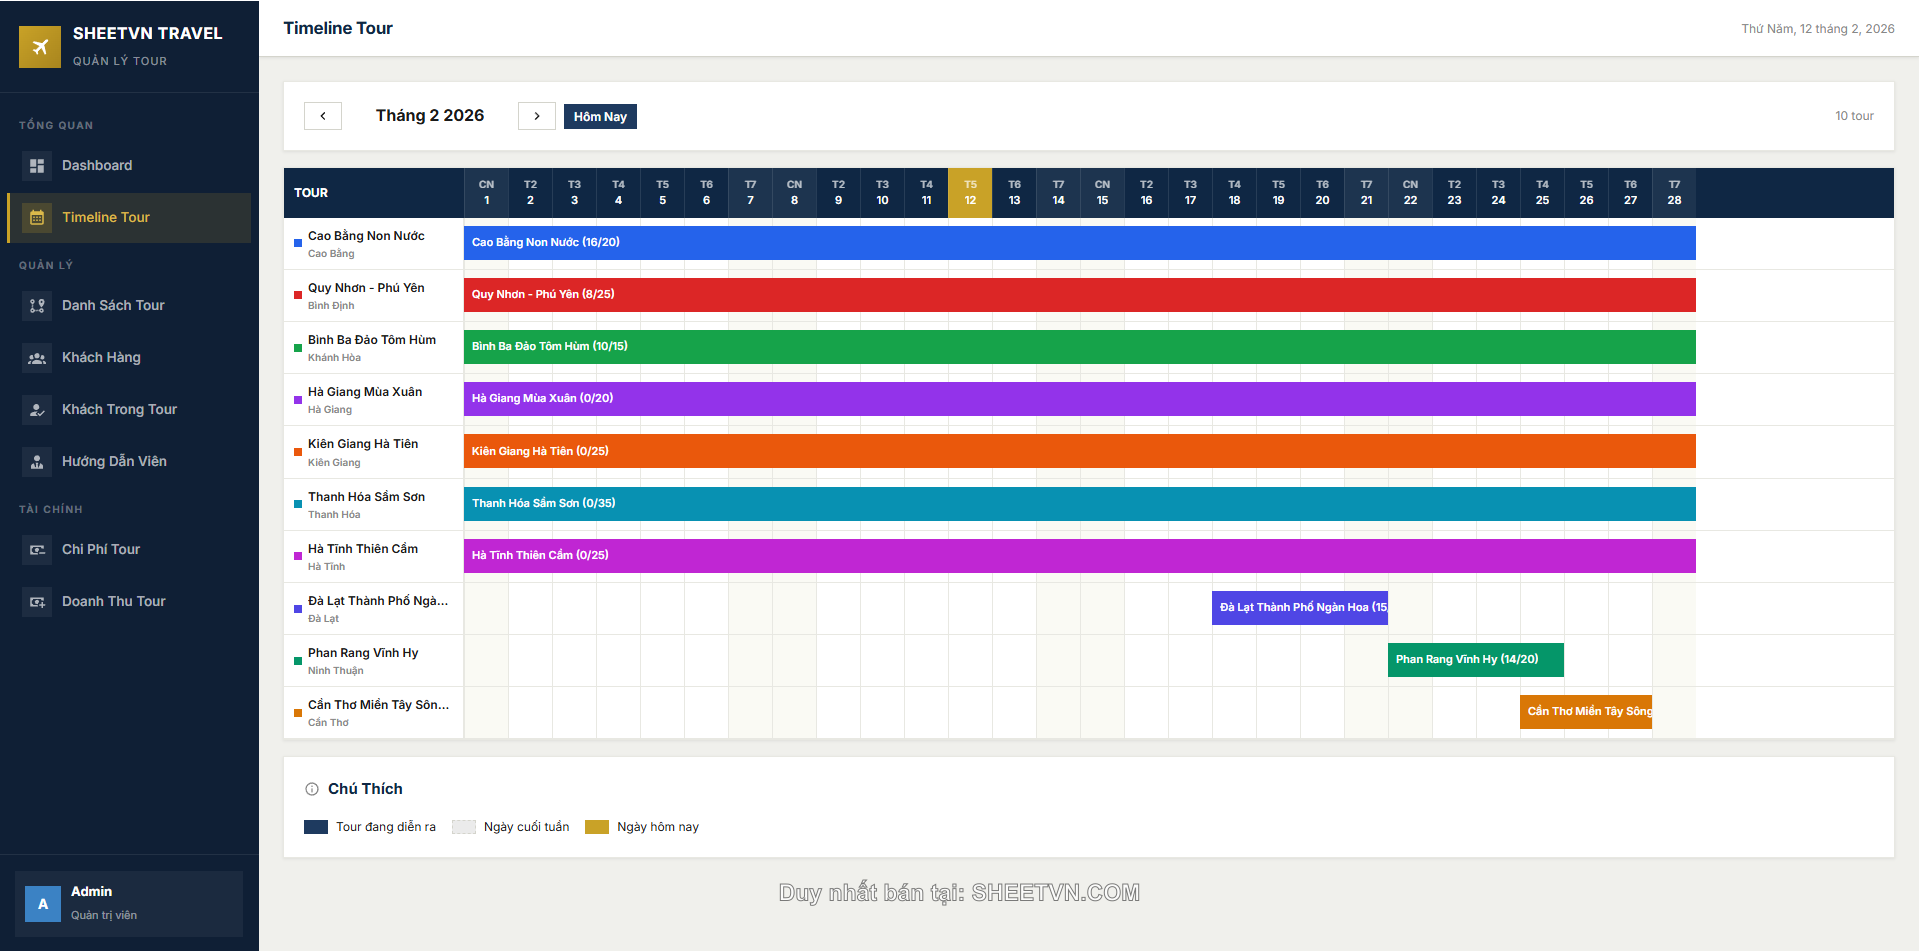
Task: Click the Danh Sách Tour icon
Action: [x=37, y=306]
